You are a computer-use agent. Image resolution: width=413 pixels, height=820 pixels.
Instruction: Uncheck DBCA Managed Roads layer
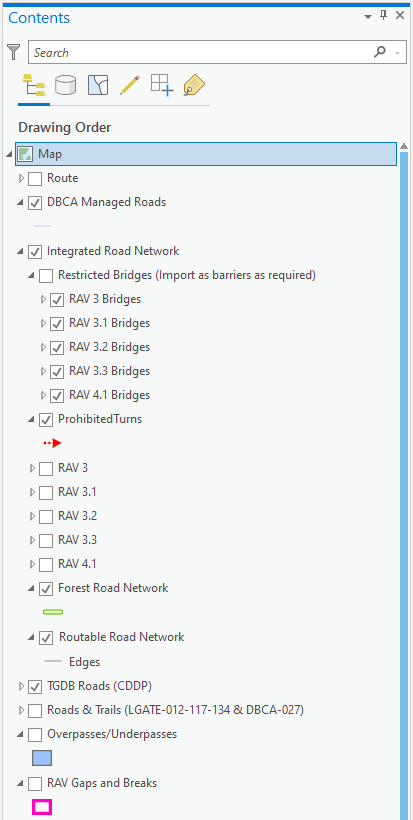click(35, 203)
